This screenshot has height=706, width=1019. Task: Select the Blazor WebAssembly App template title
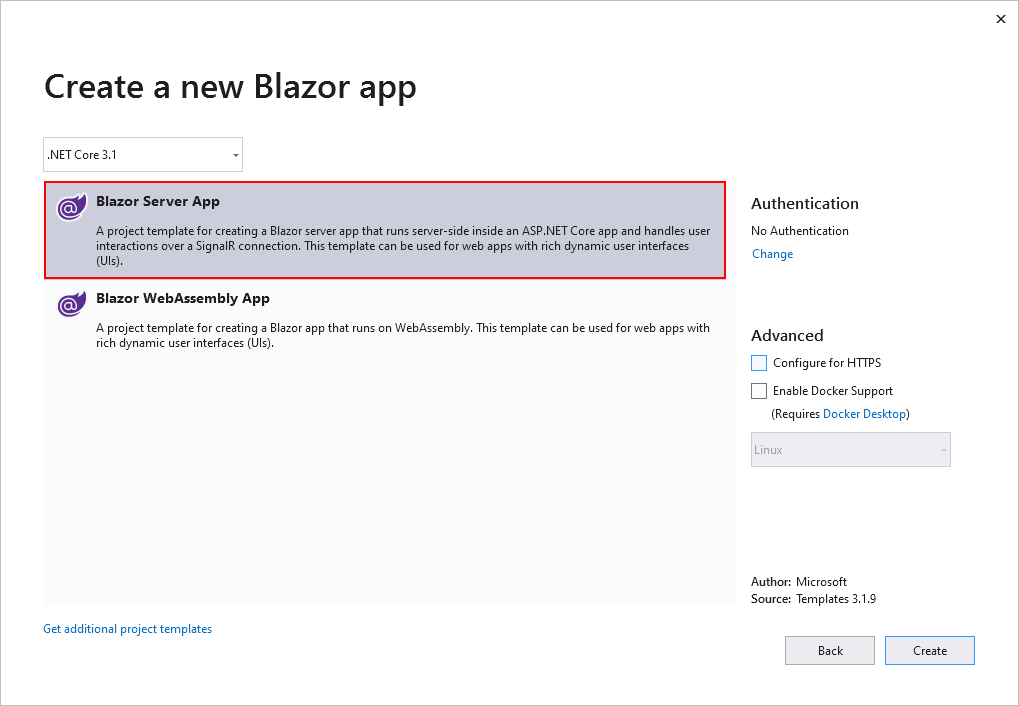[183, 299]
